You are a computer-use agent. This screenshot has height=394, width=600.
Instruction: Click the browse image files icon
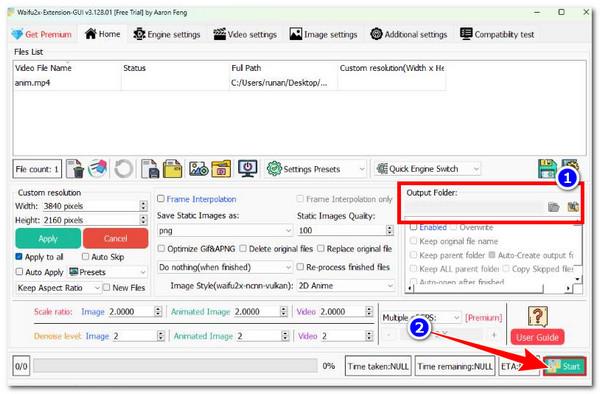(199, 169)
